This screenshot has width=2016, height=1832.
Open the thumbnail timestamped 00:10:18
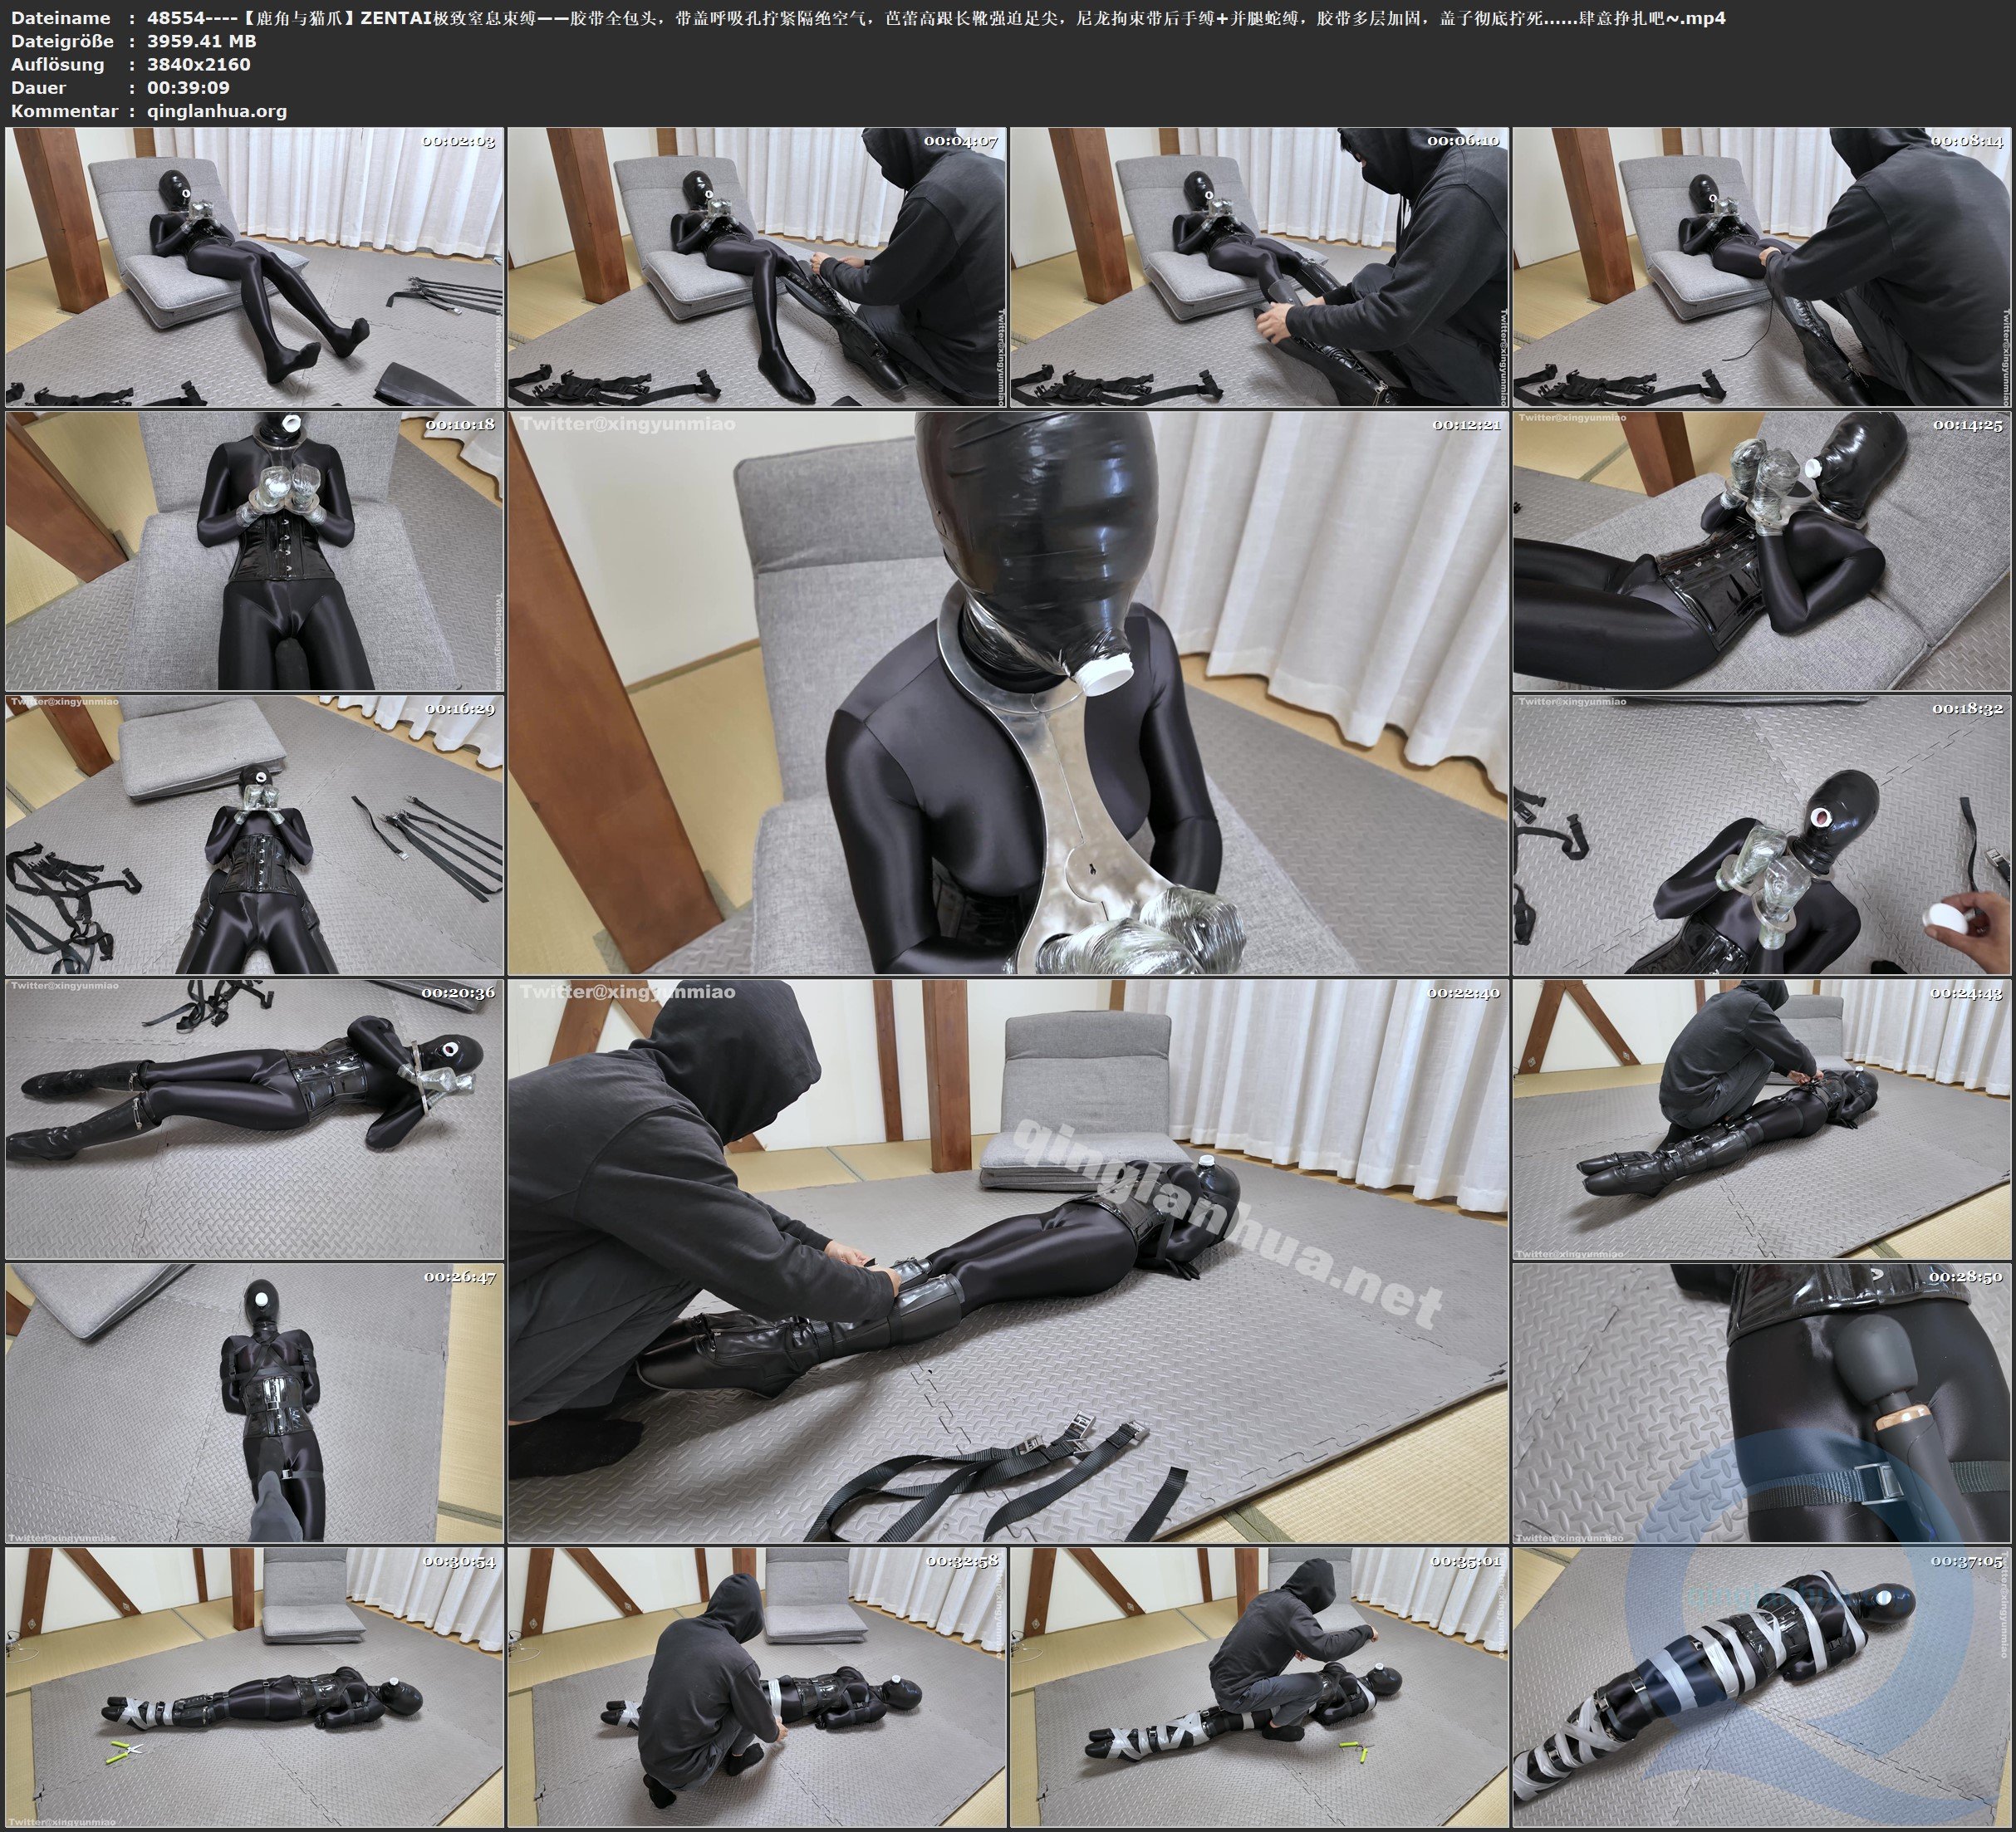click(254, 551)
